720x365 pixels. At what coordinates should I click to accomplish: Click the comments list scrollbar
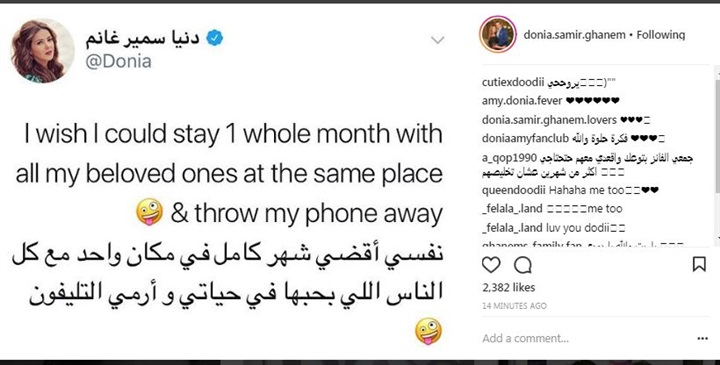click(717, 154)
